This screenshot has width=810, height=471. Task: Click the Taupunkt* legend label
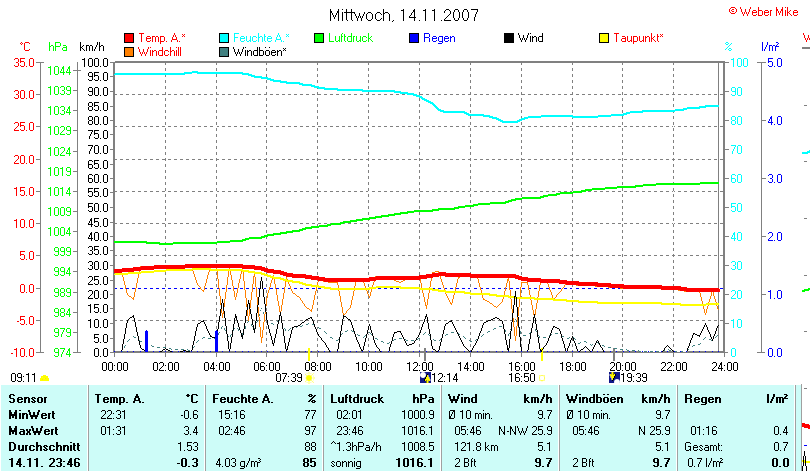pos(638,39)
